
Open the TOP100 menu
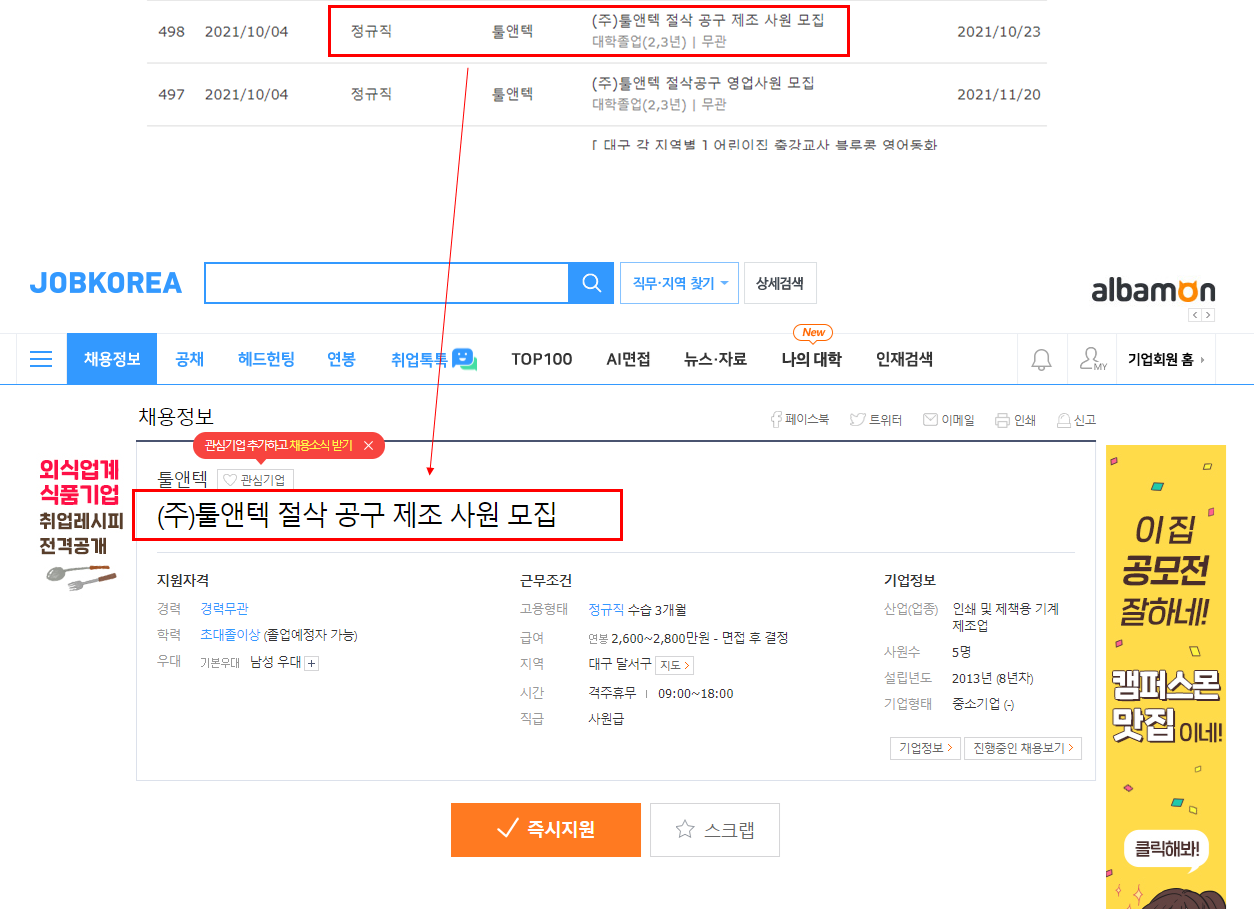pyautogui.click(x=542, y=359)
